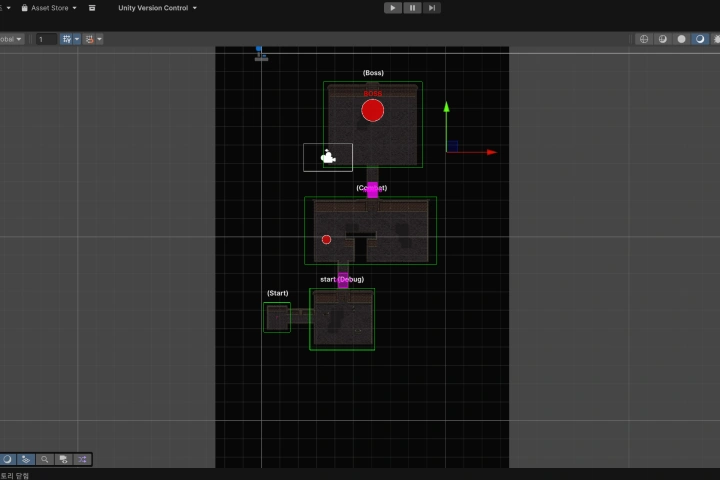This screenshot has width=720, height=480.
Task: Expand the grid snapping options arrow
Action: [77, 39]
